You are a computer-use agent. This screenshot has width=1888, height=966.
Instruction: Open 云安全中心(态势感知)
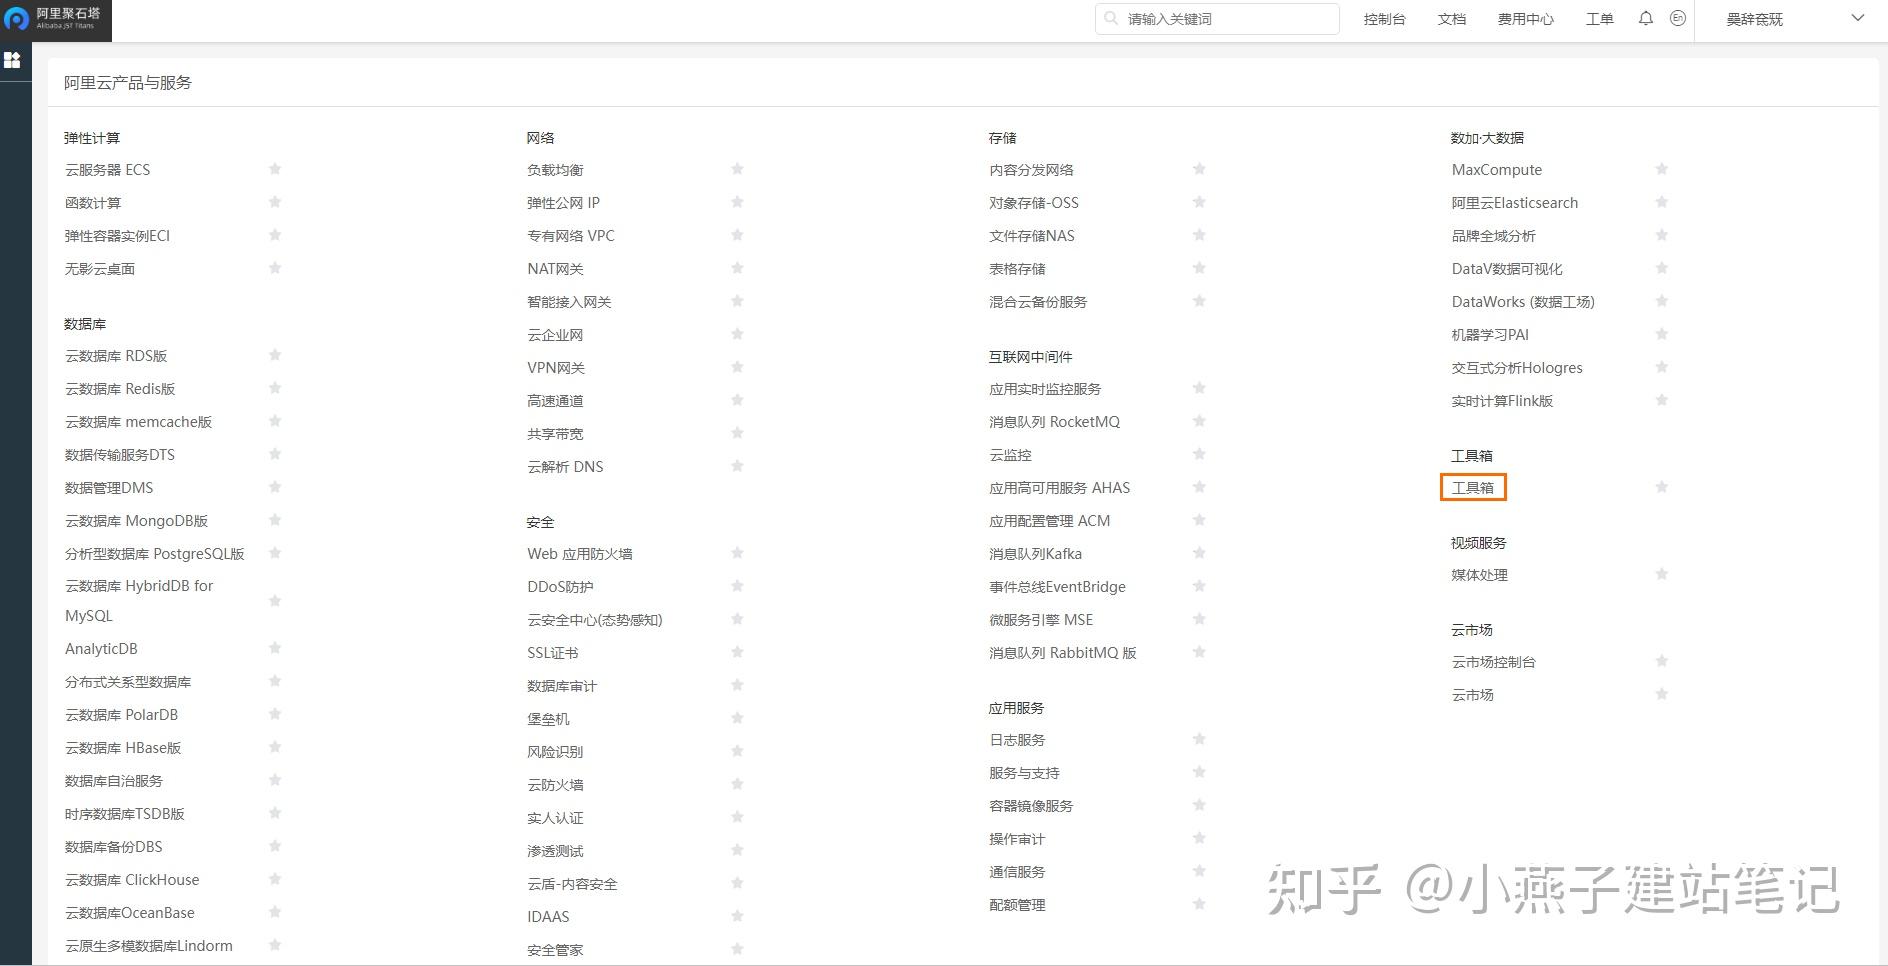click(x=595, y=620)
